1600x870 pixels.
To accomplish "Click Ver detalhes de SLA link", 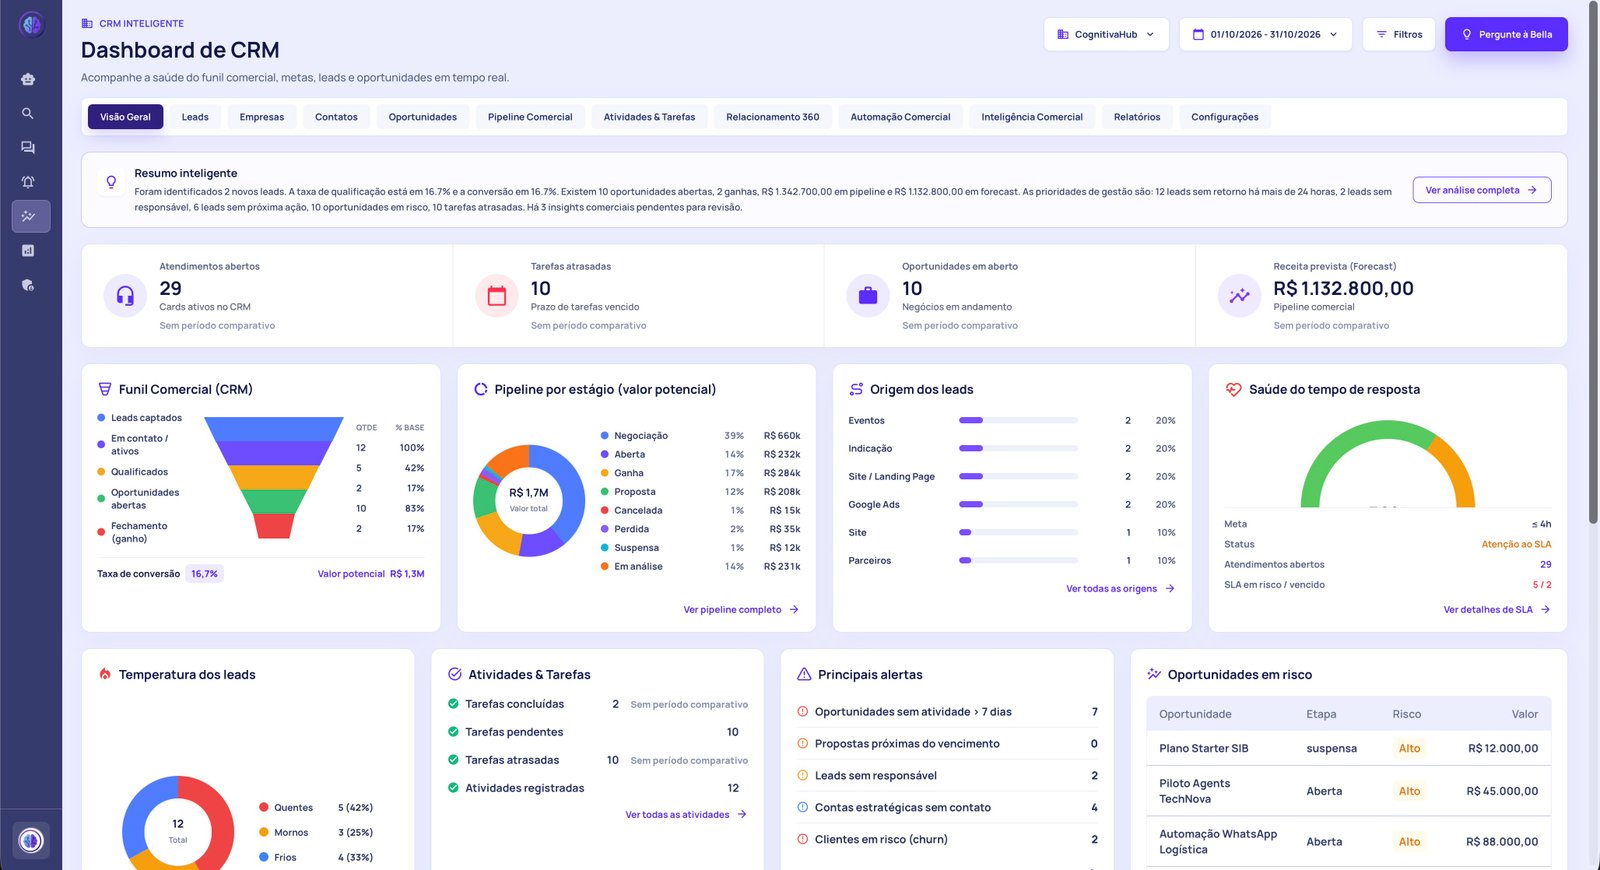I will [x=1497, y=610].
